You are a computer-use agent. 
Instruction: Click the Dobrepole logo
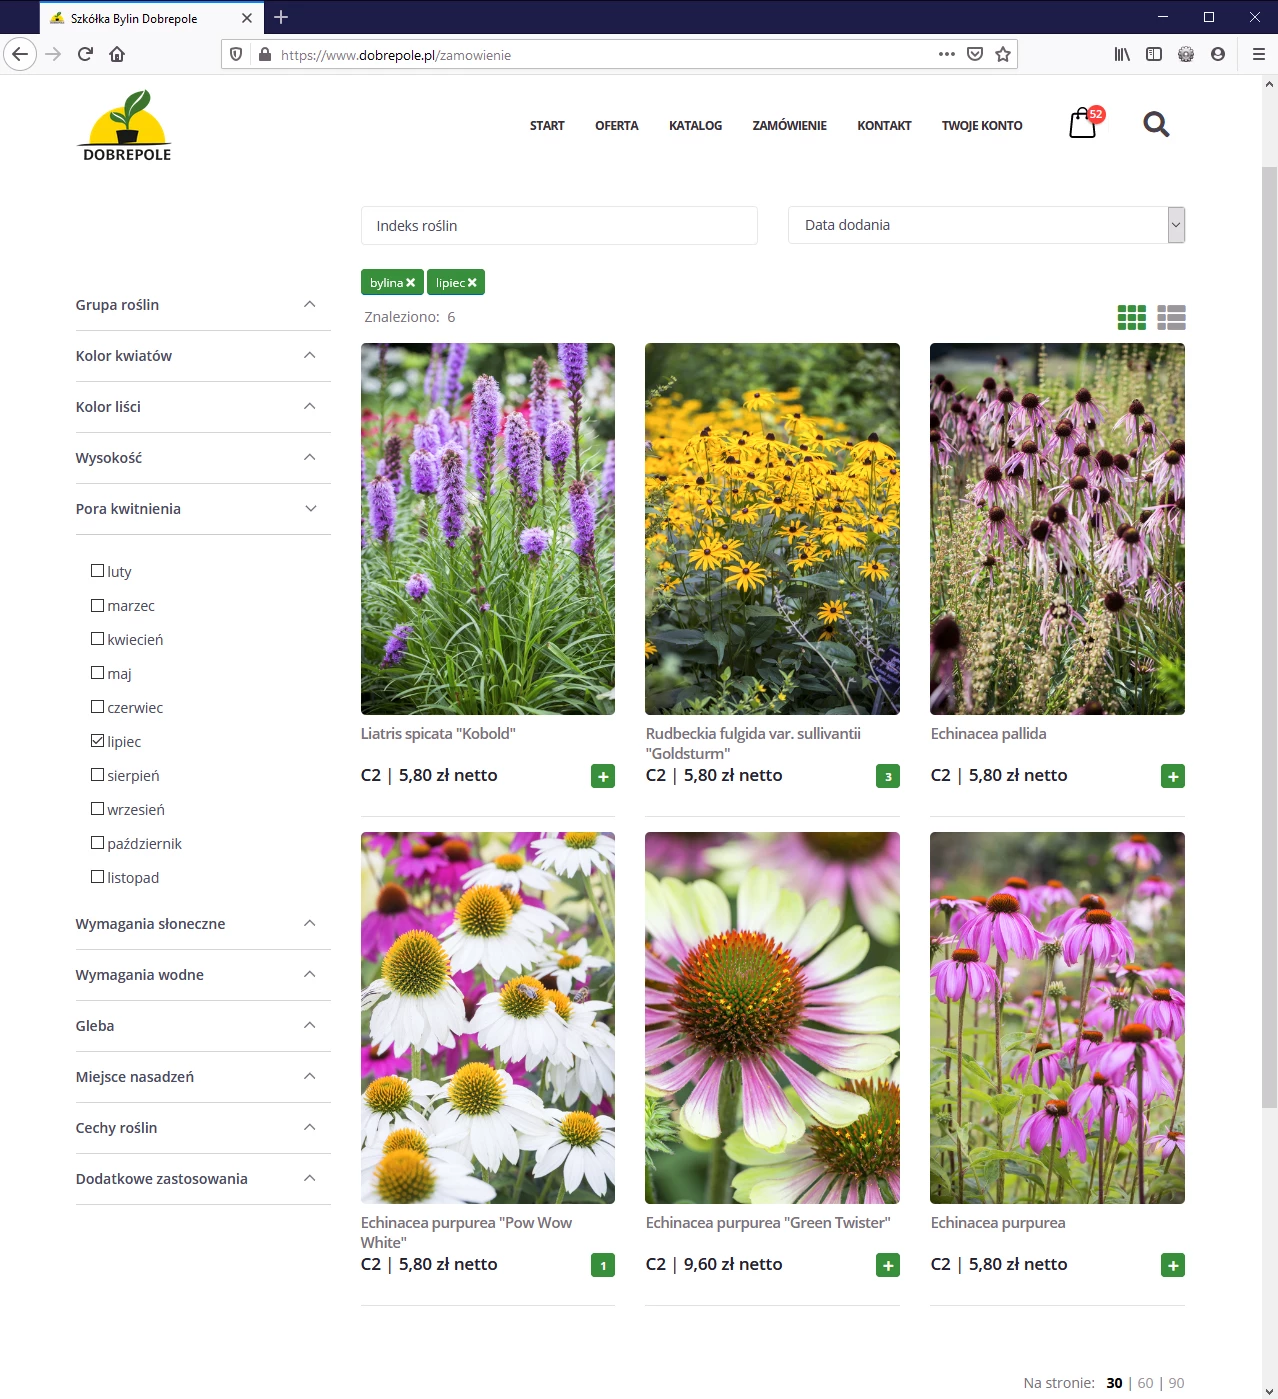coord(127,126)
